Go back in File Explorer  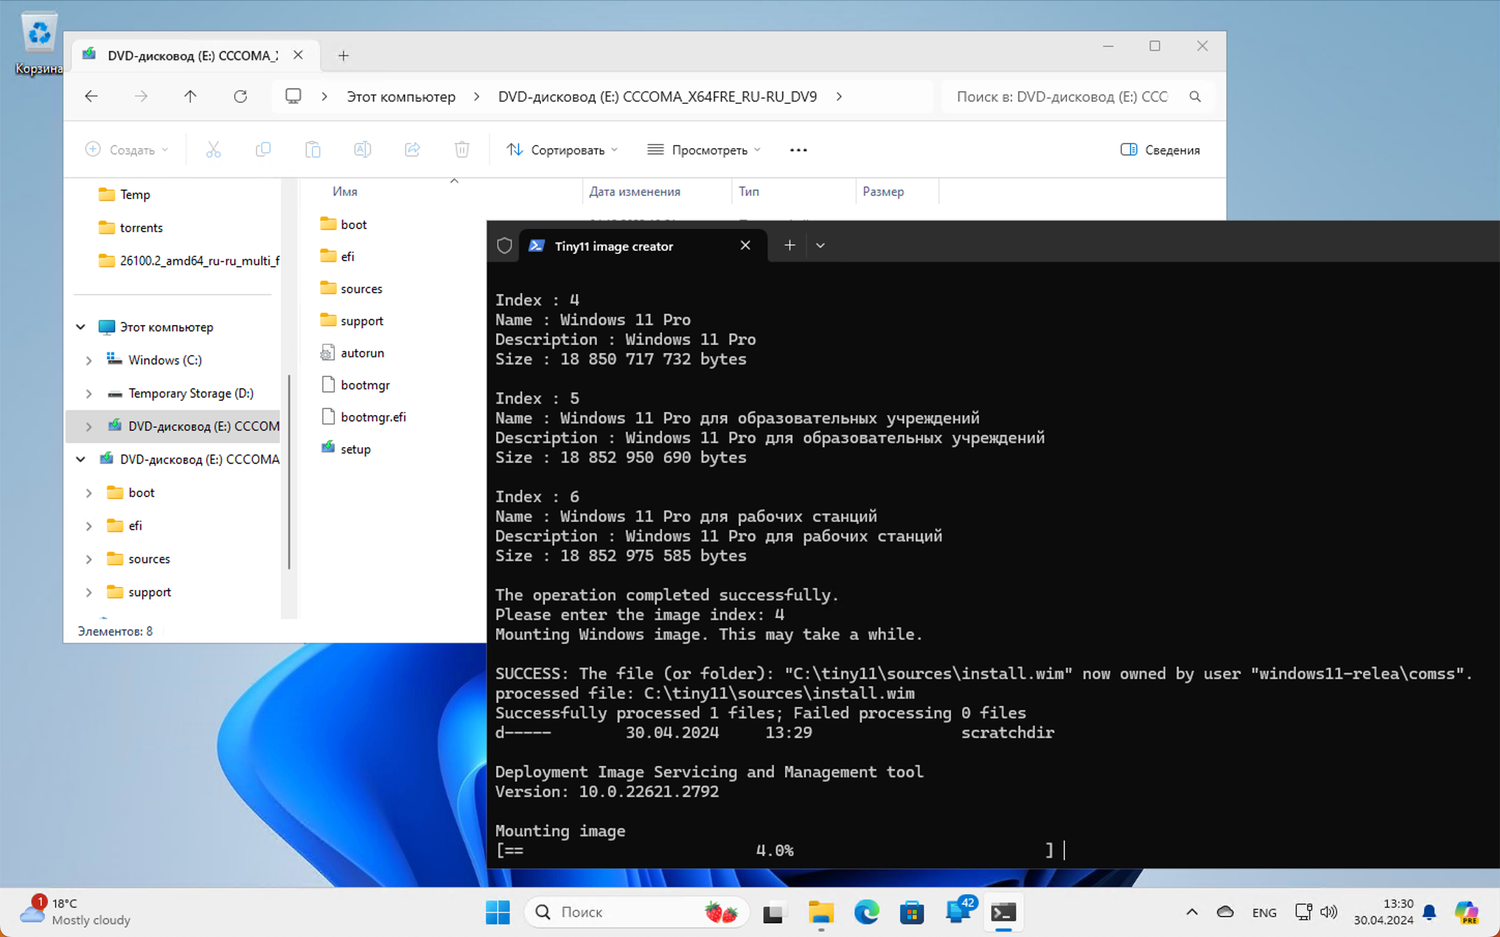[x=91, y=96]
